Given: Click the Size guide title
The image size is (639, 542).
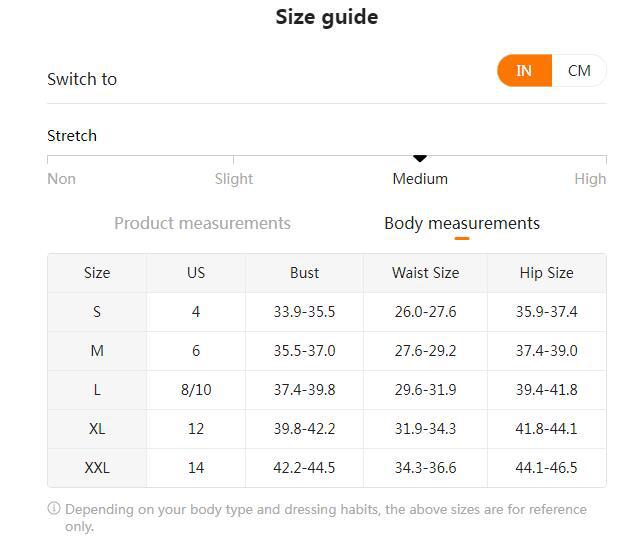Looking at the screenshot, I should pos(326,17).
